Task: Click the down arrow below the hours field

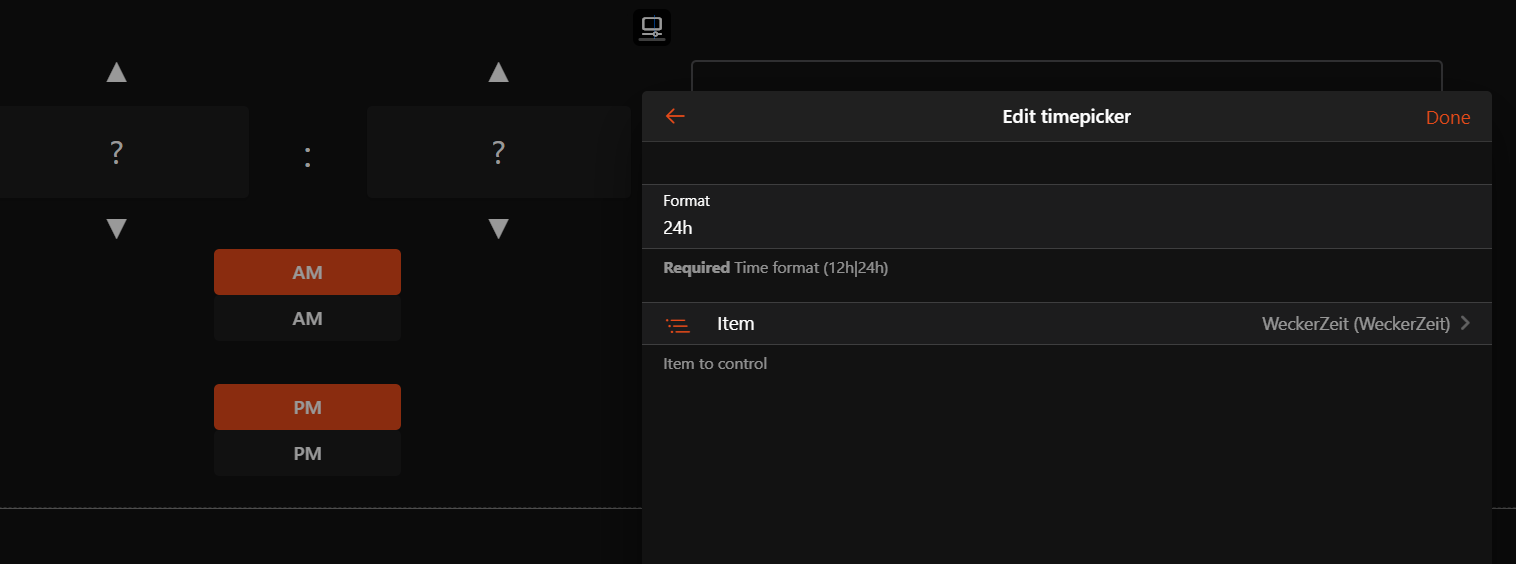Action: pos(117,229)
